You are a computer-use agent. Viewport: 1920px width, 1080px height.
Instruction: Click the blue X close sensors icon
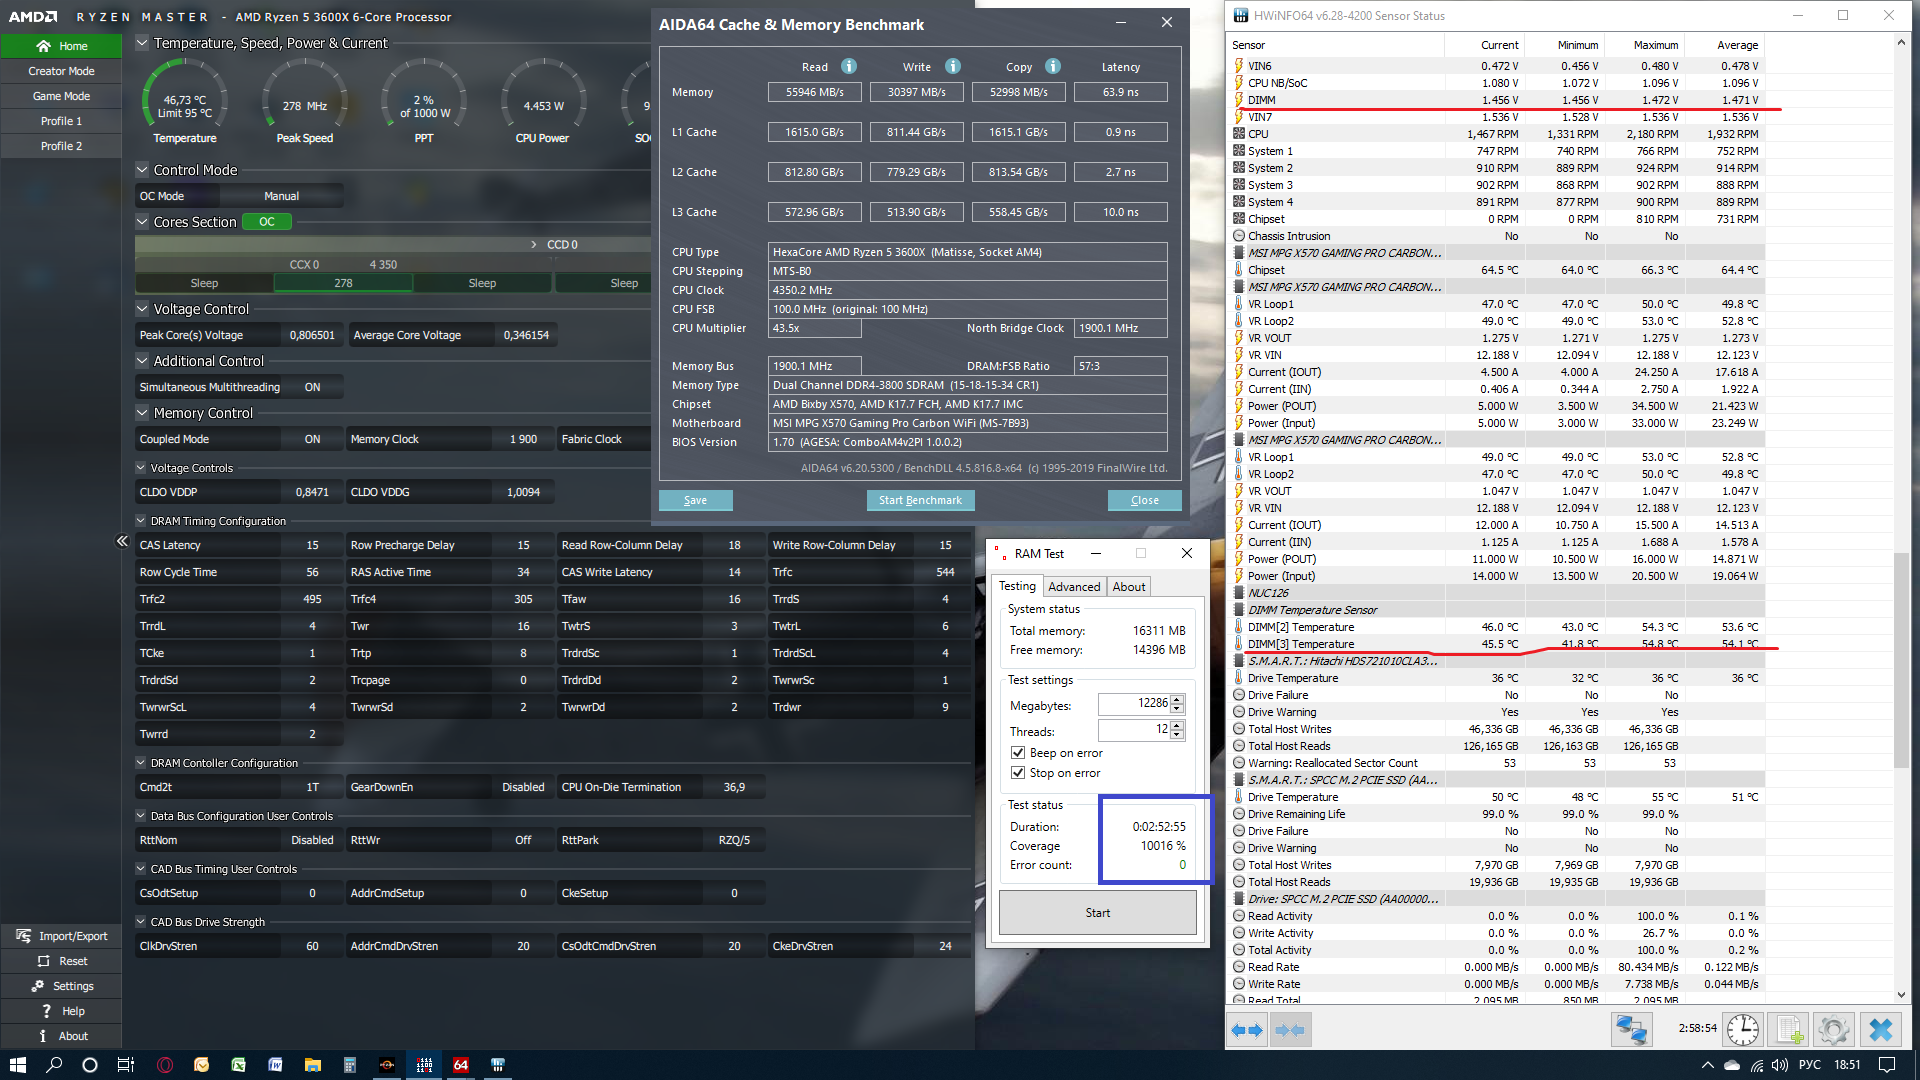(x=1881, y=1029)
